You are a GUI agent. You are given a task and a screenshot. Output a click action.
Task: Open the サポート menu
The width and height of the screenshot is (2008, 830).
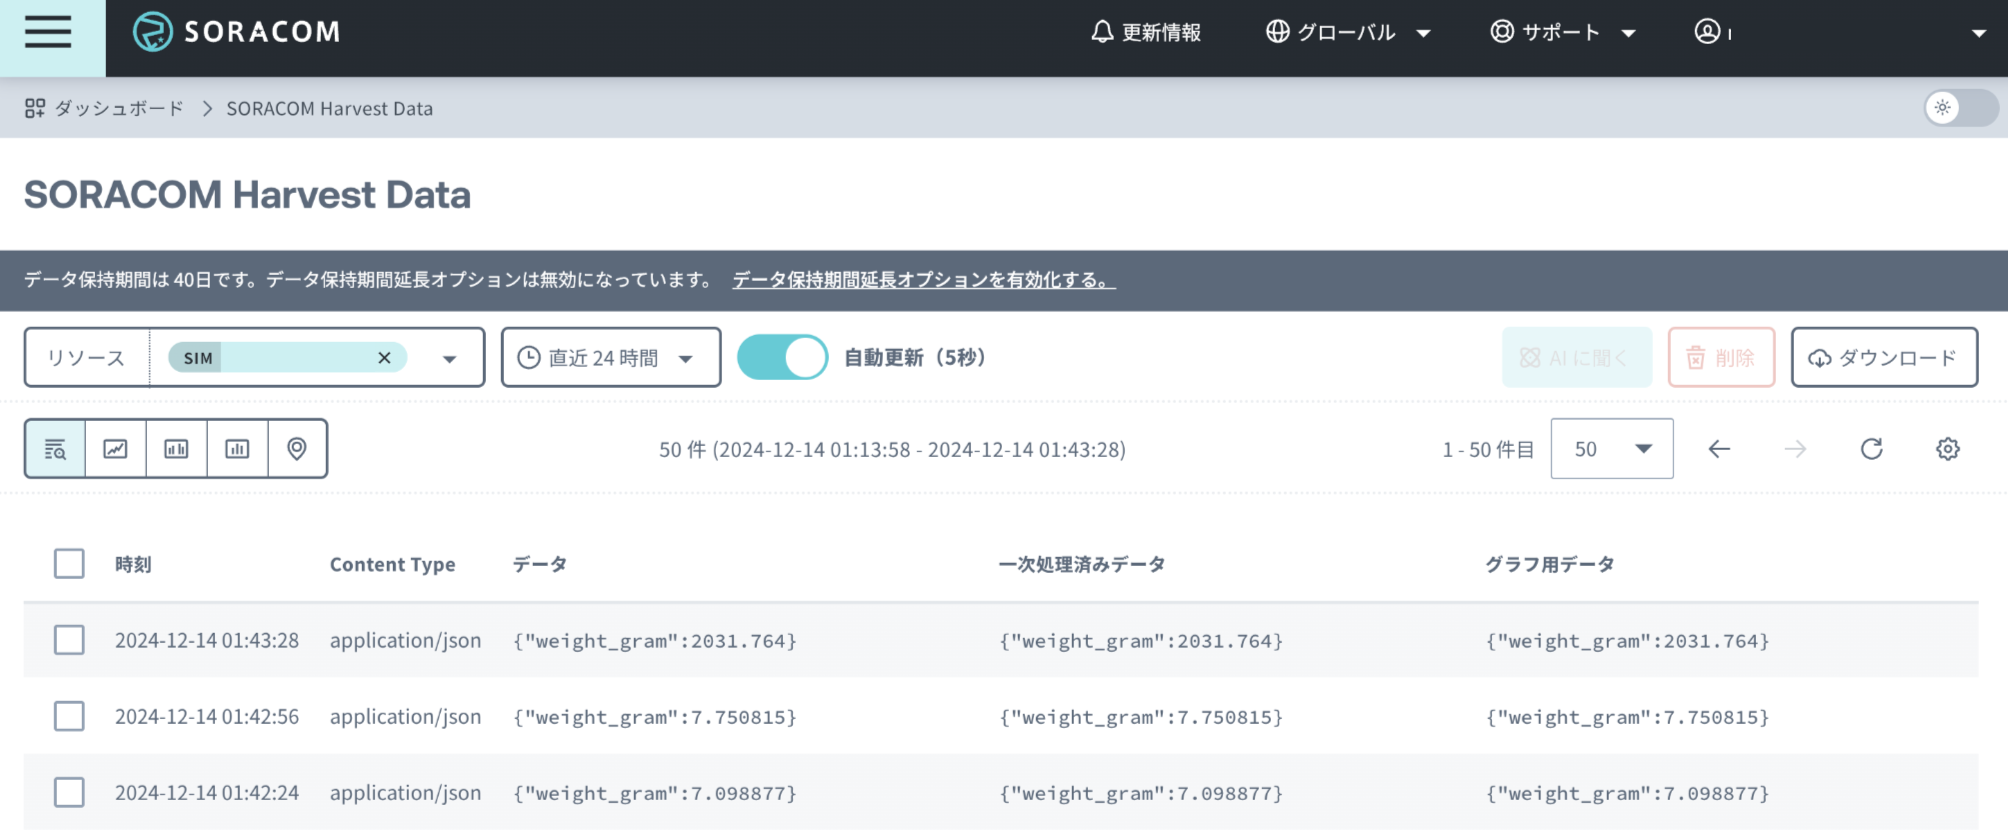[1563, 32]
